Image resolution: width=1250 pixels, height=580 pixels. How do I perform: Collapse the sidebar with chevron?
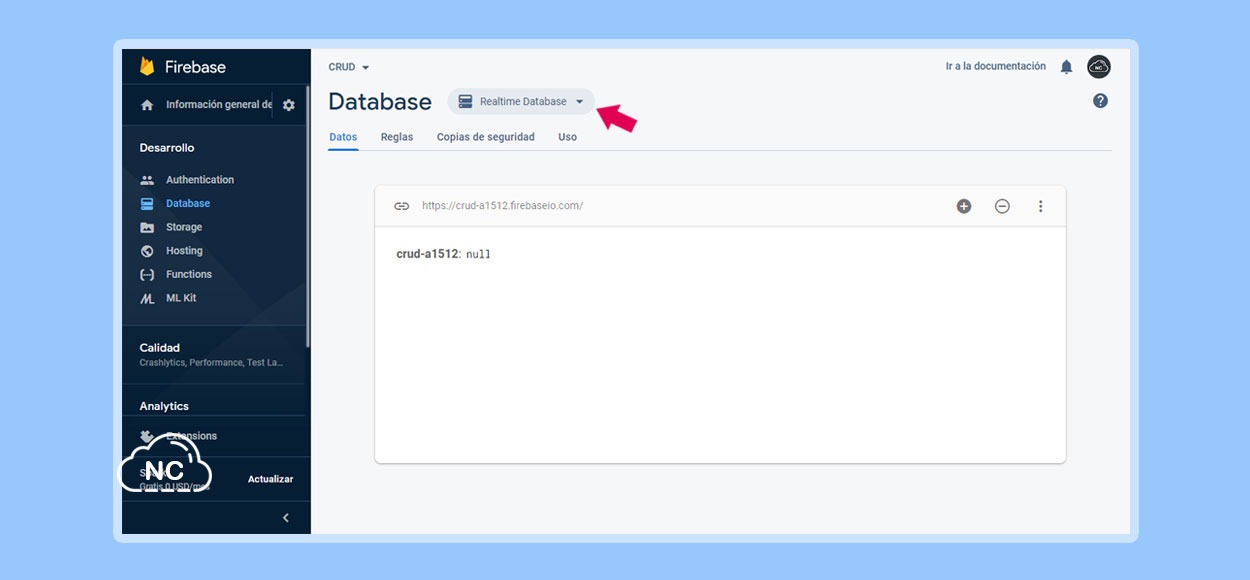[286, 518]
